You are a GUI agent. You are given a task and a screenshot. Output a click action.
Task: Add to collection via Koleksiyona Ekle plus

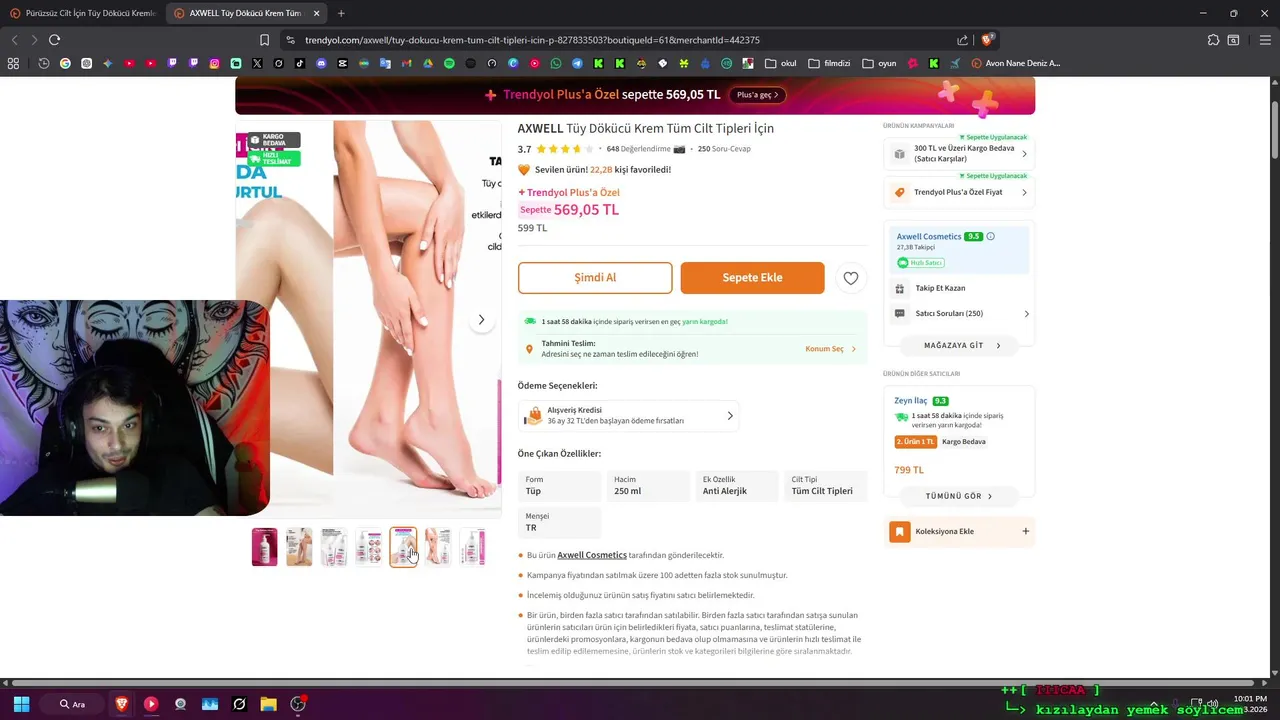point(1025,531)
